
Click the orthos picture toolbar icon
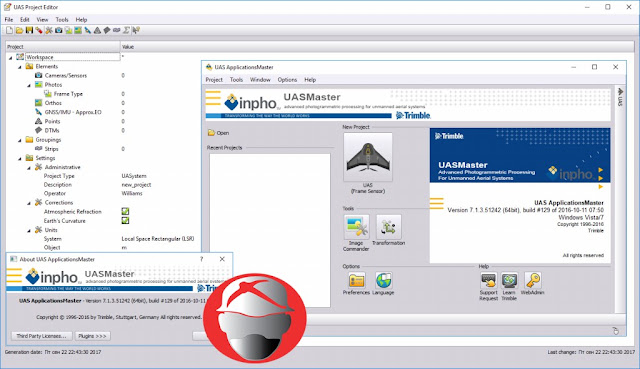(x=78, y=30)
